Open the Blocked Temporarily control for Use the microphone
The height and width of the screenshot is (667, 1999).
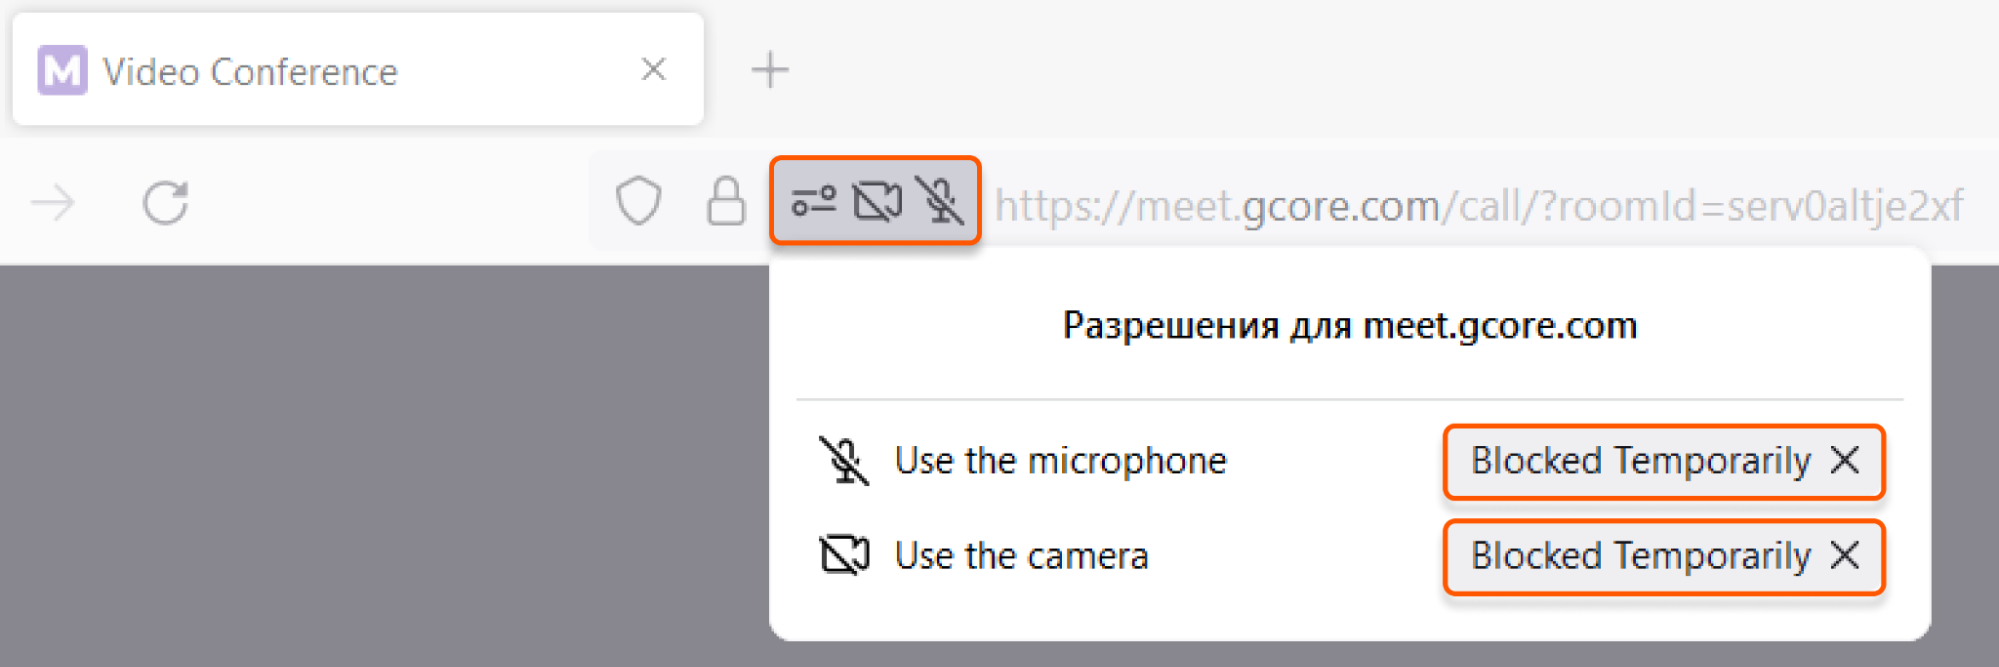point(1640,461)
